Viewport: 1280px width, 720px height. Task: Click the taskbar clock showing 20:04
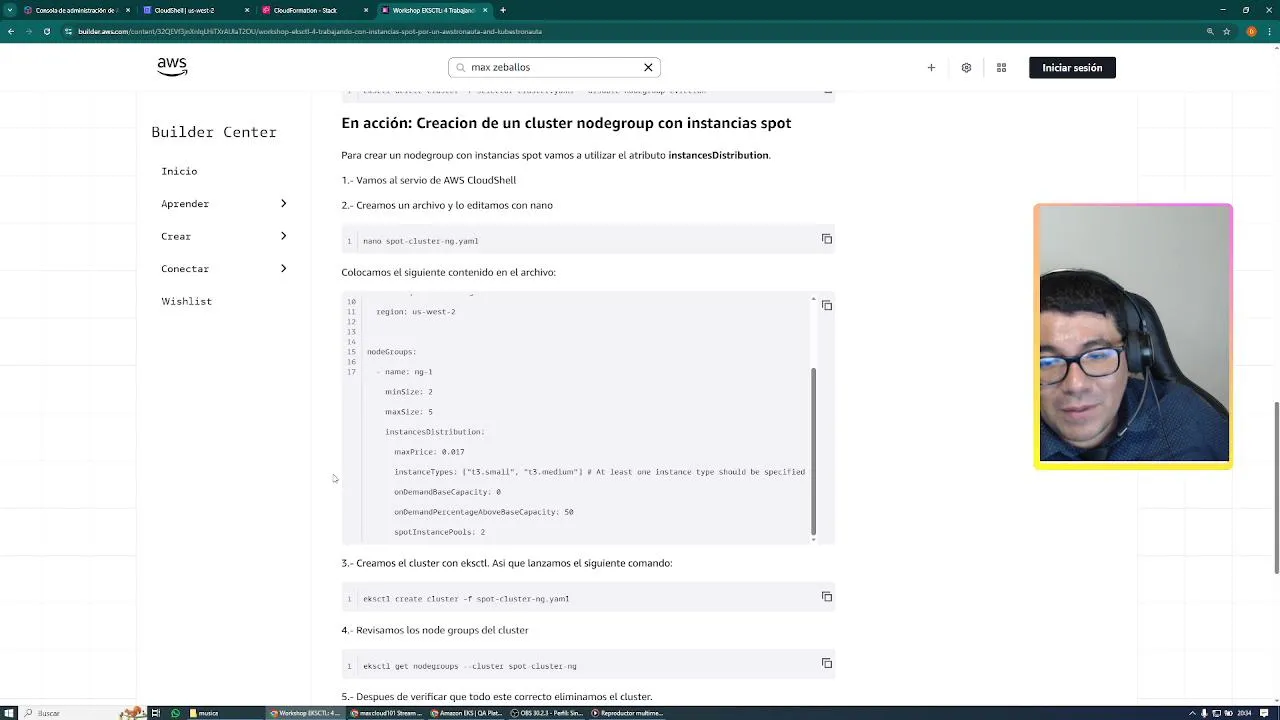coord(1245,713)
